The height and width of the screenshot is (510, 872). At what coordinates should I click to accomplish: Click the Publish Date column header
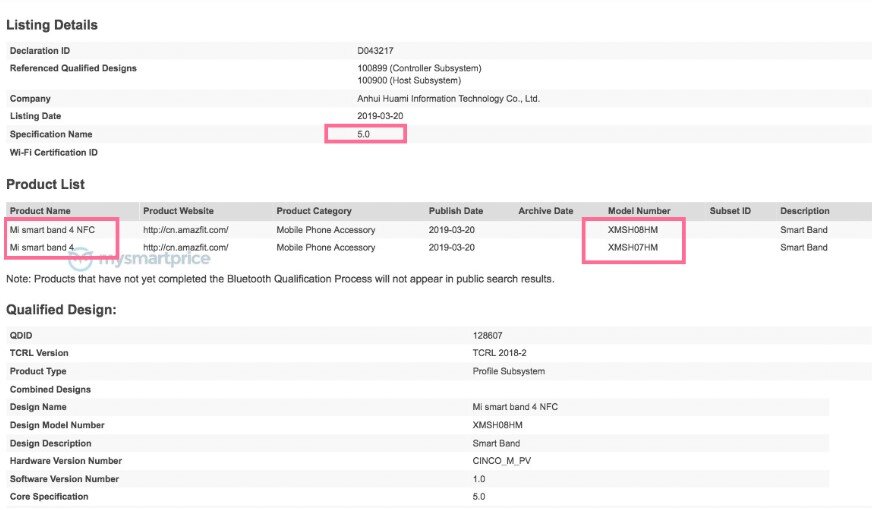coord(456,211)
